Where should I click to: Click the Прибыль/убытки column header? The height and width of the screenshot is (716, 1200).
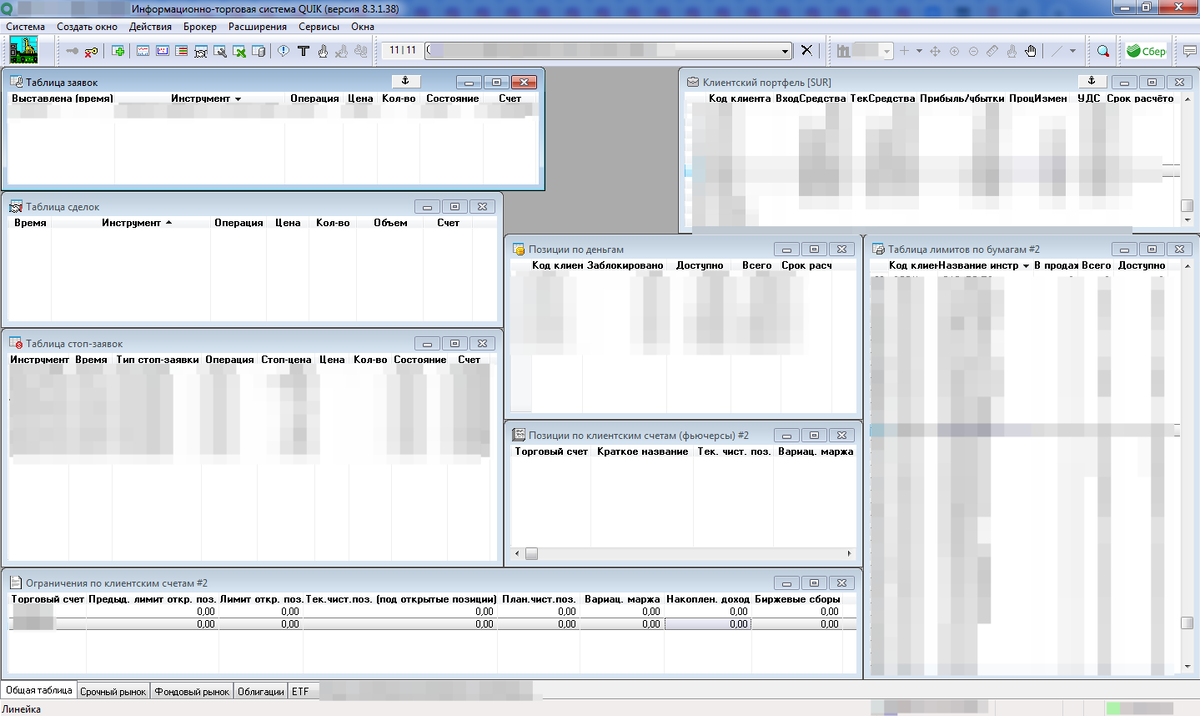click(x=962, y=99)
